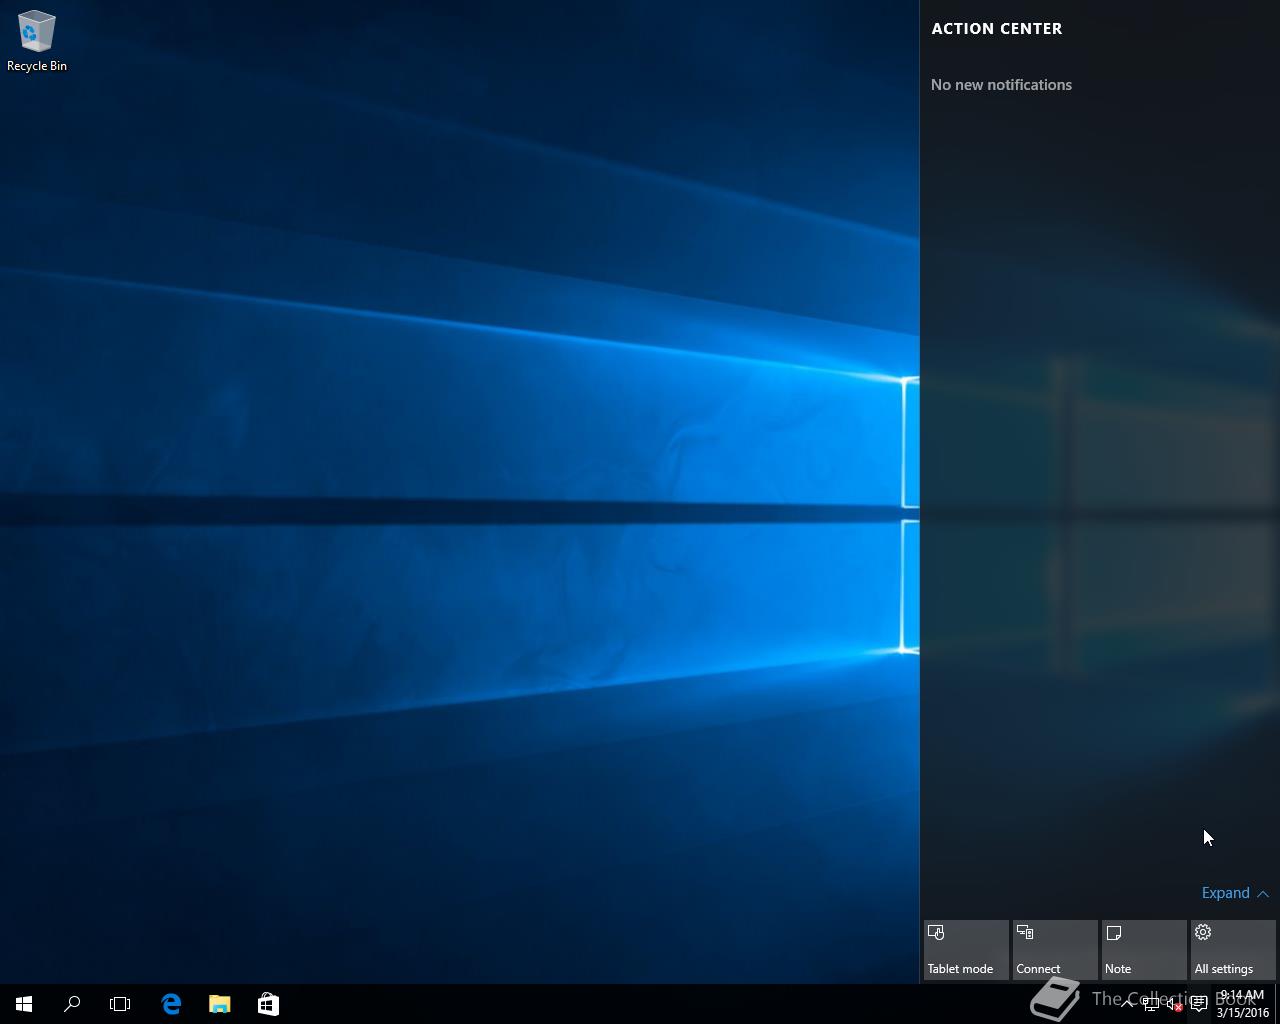
Task: Toggle Tablet mode quick action
Action: (966, 950)
